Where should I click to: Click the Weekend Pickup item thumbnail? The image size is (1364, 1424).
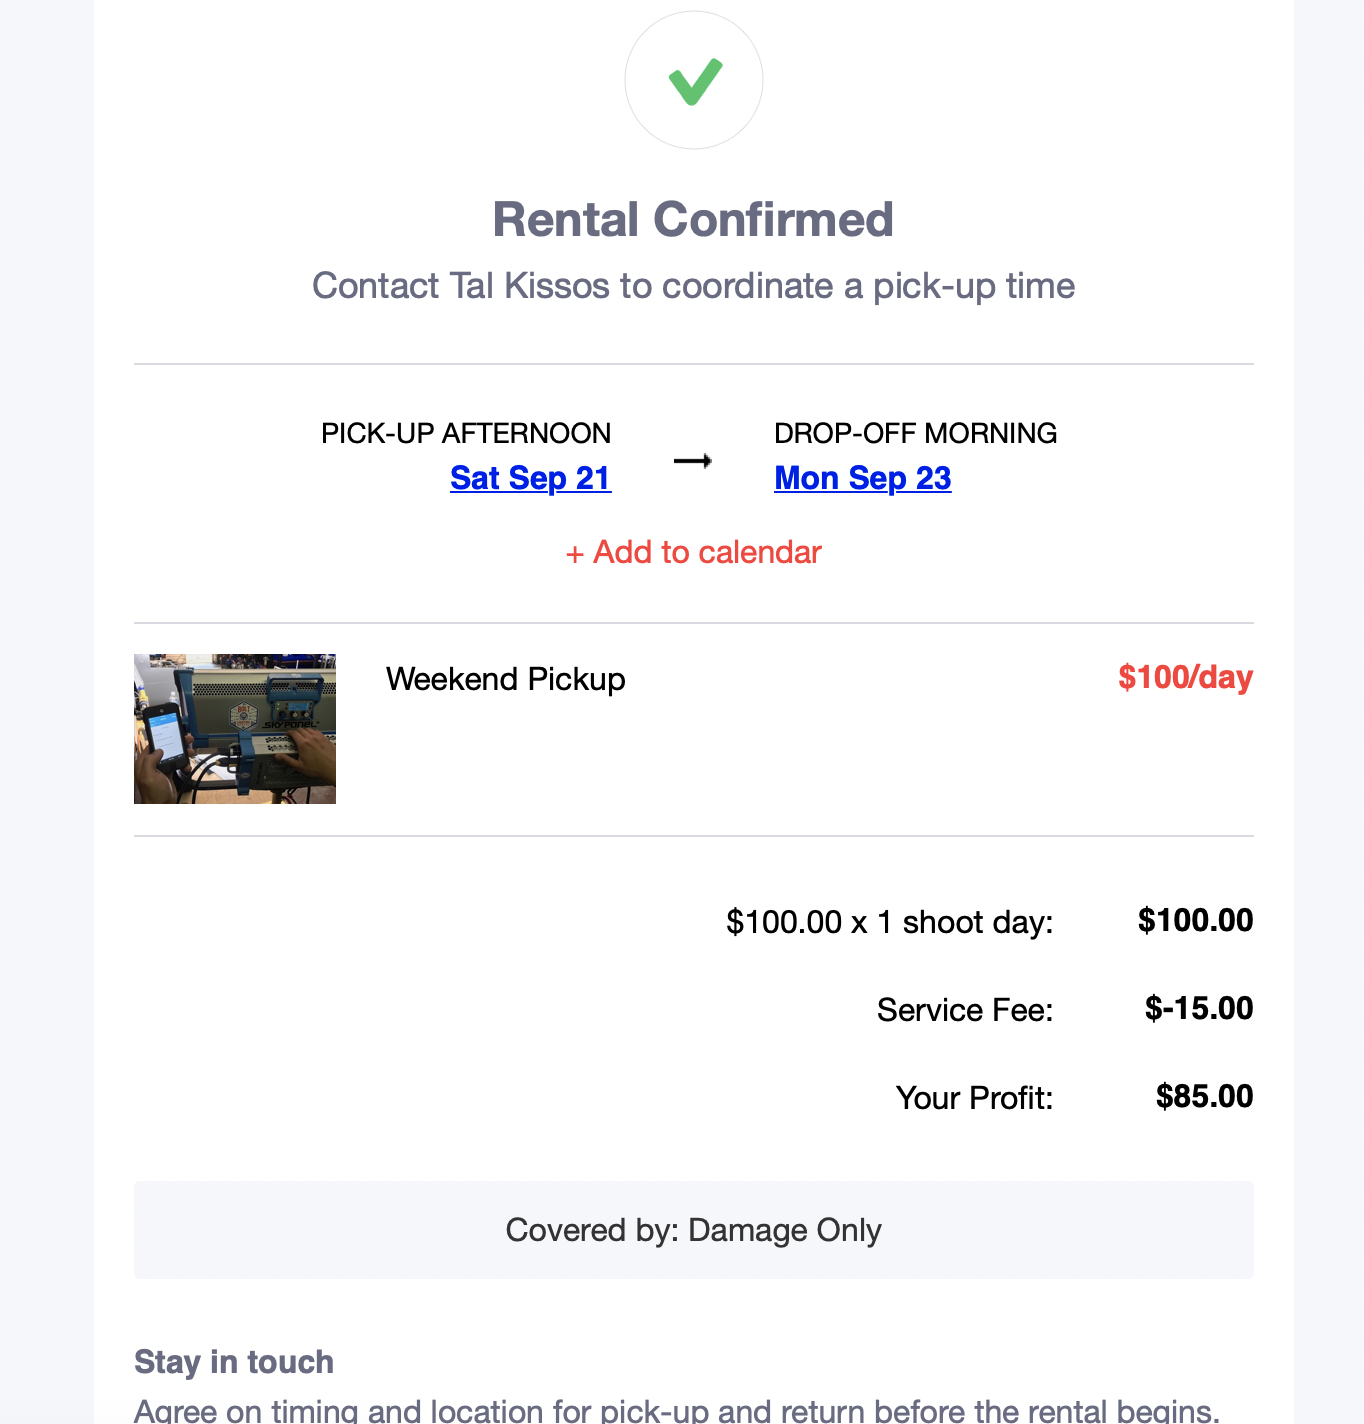click(x=235, y=729)
